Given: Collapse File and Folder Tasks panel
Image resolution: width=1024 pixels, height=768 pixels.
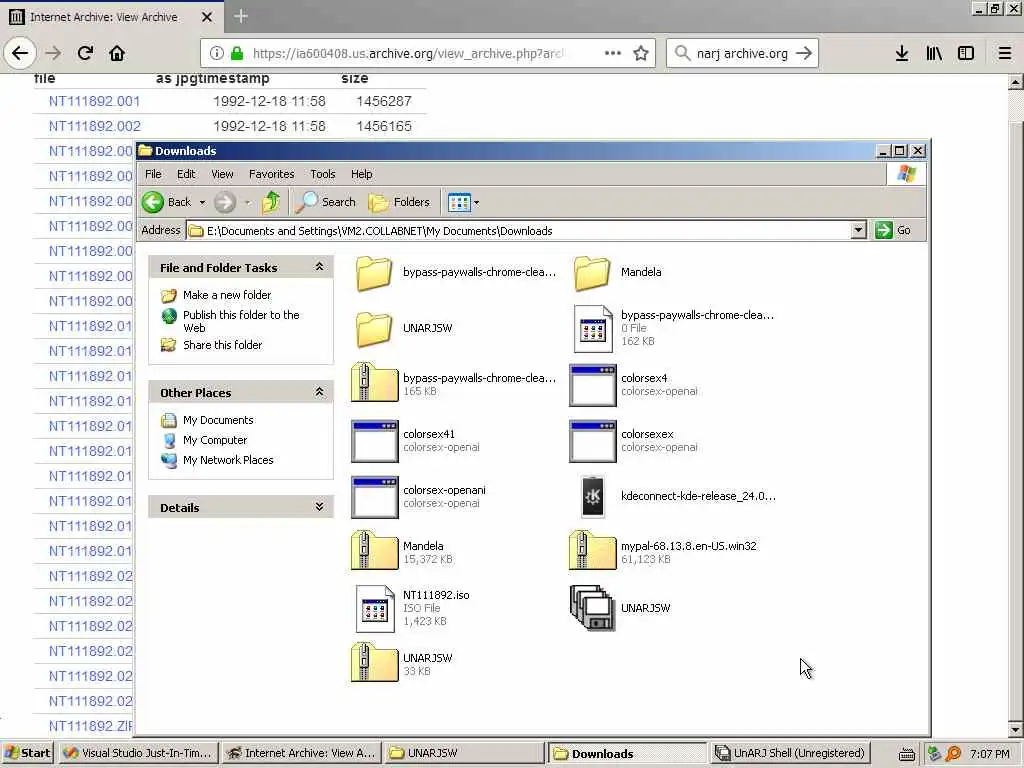Looking at the screenshot, I should click(319, 266).
